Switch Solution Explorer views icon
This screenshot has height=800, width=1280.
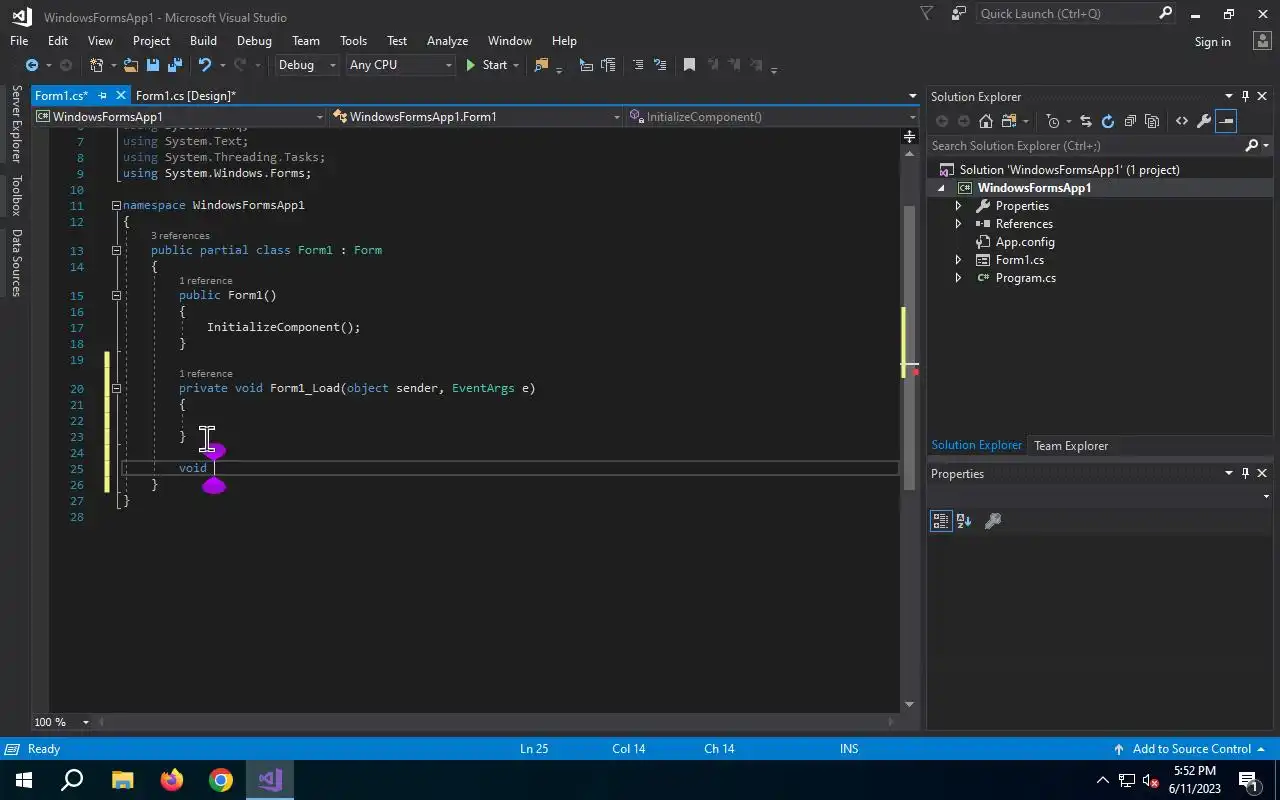pos(1008,121)
